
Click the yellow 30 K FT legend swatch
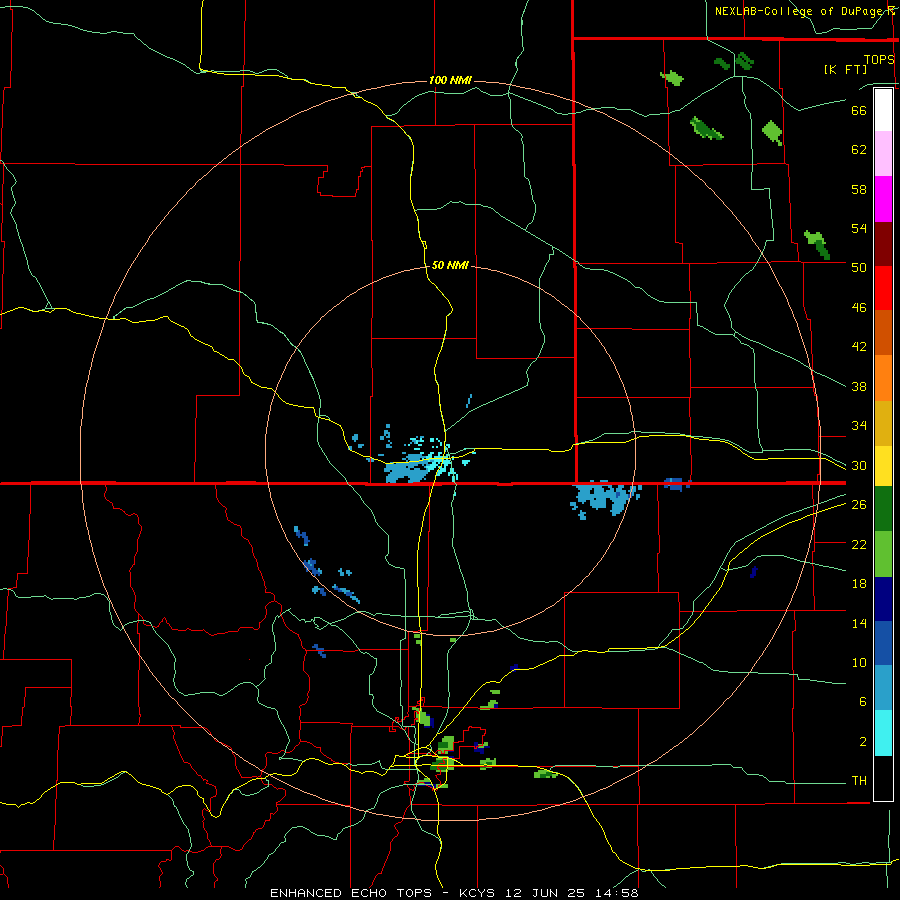(x=883, y=465)
